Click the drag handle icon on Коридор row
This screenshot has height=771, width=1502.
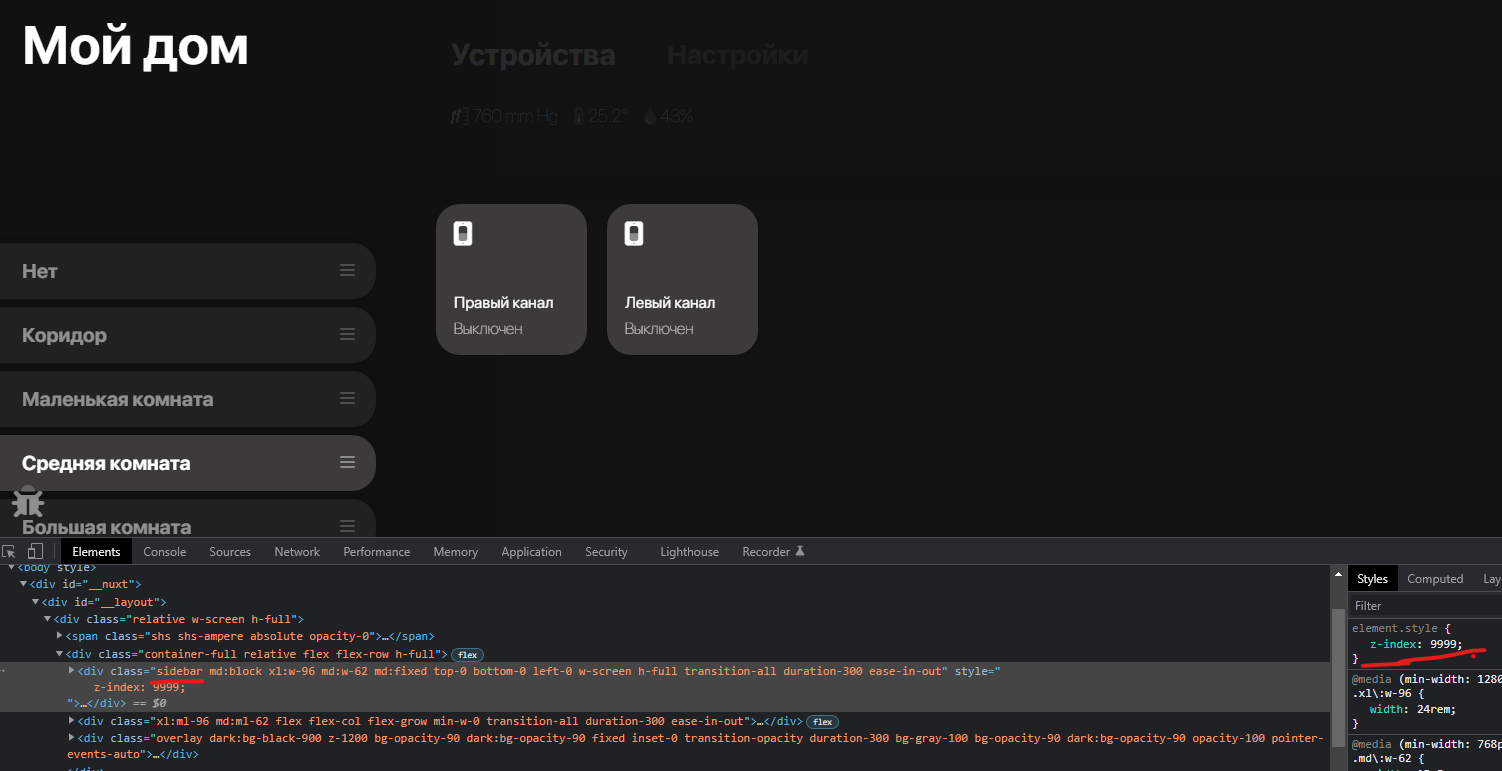(347, 334)
